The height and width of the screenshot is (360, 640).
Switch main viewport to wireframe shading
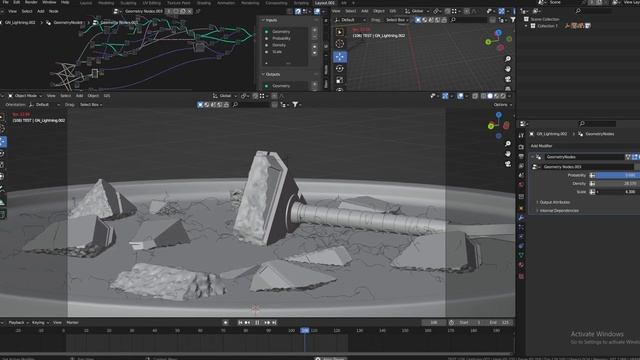pos(483,96)
